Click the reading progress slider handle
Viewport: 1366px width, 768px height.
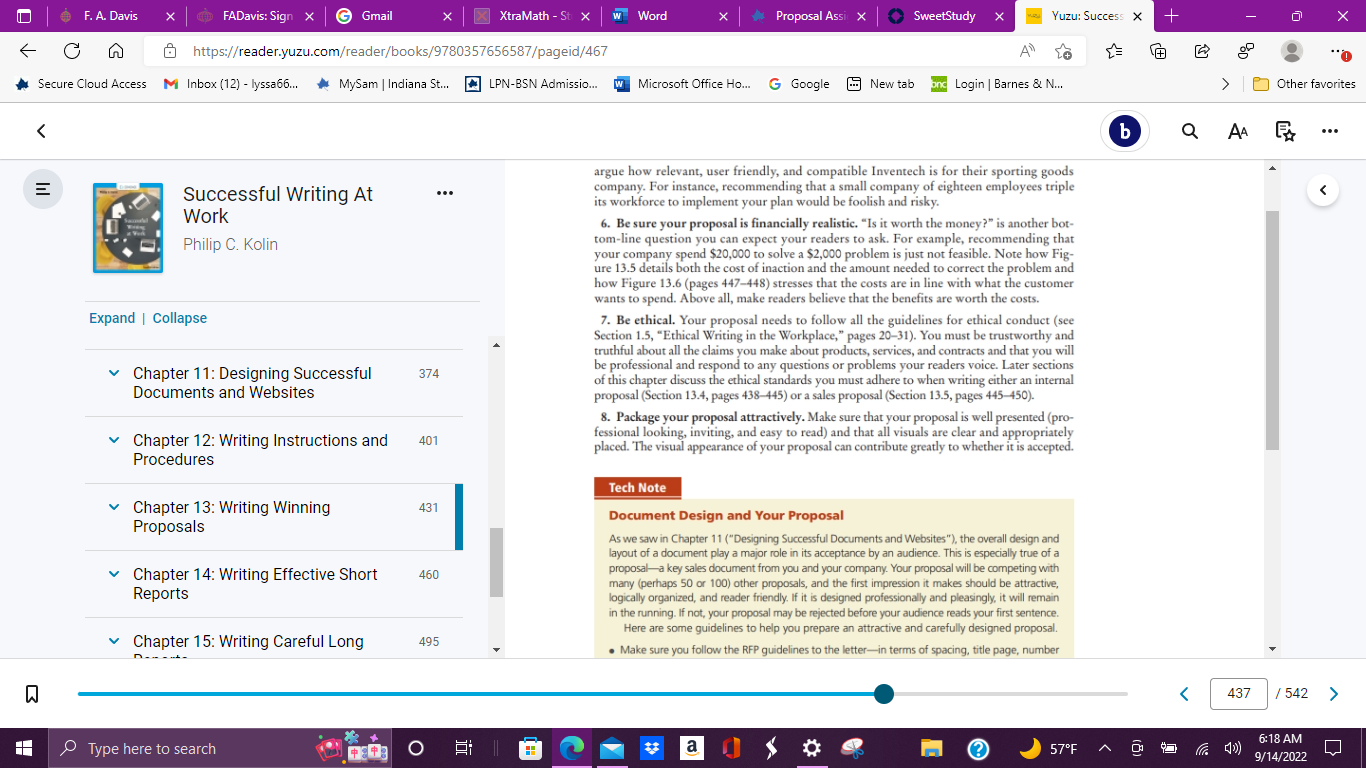[884, 693]
